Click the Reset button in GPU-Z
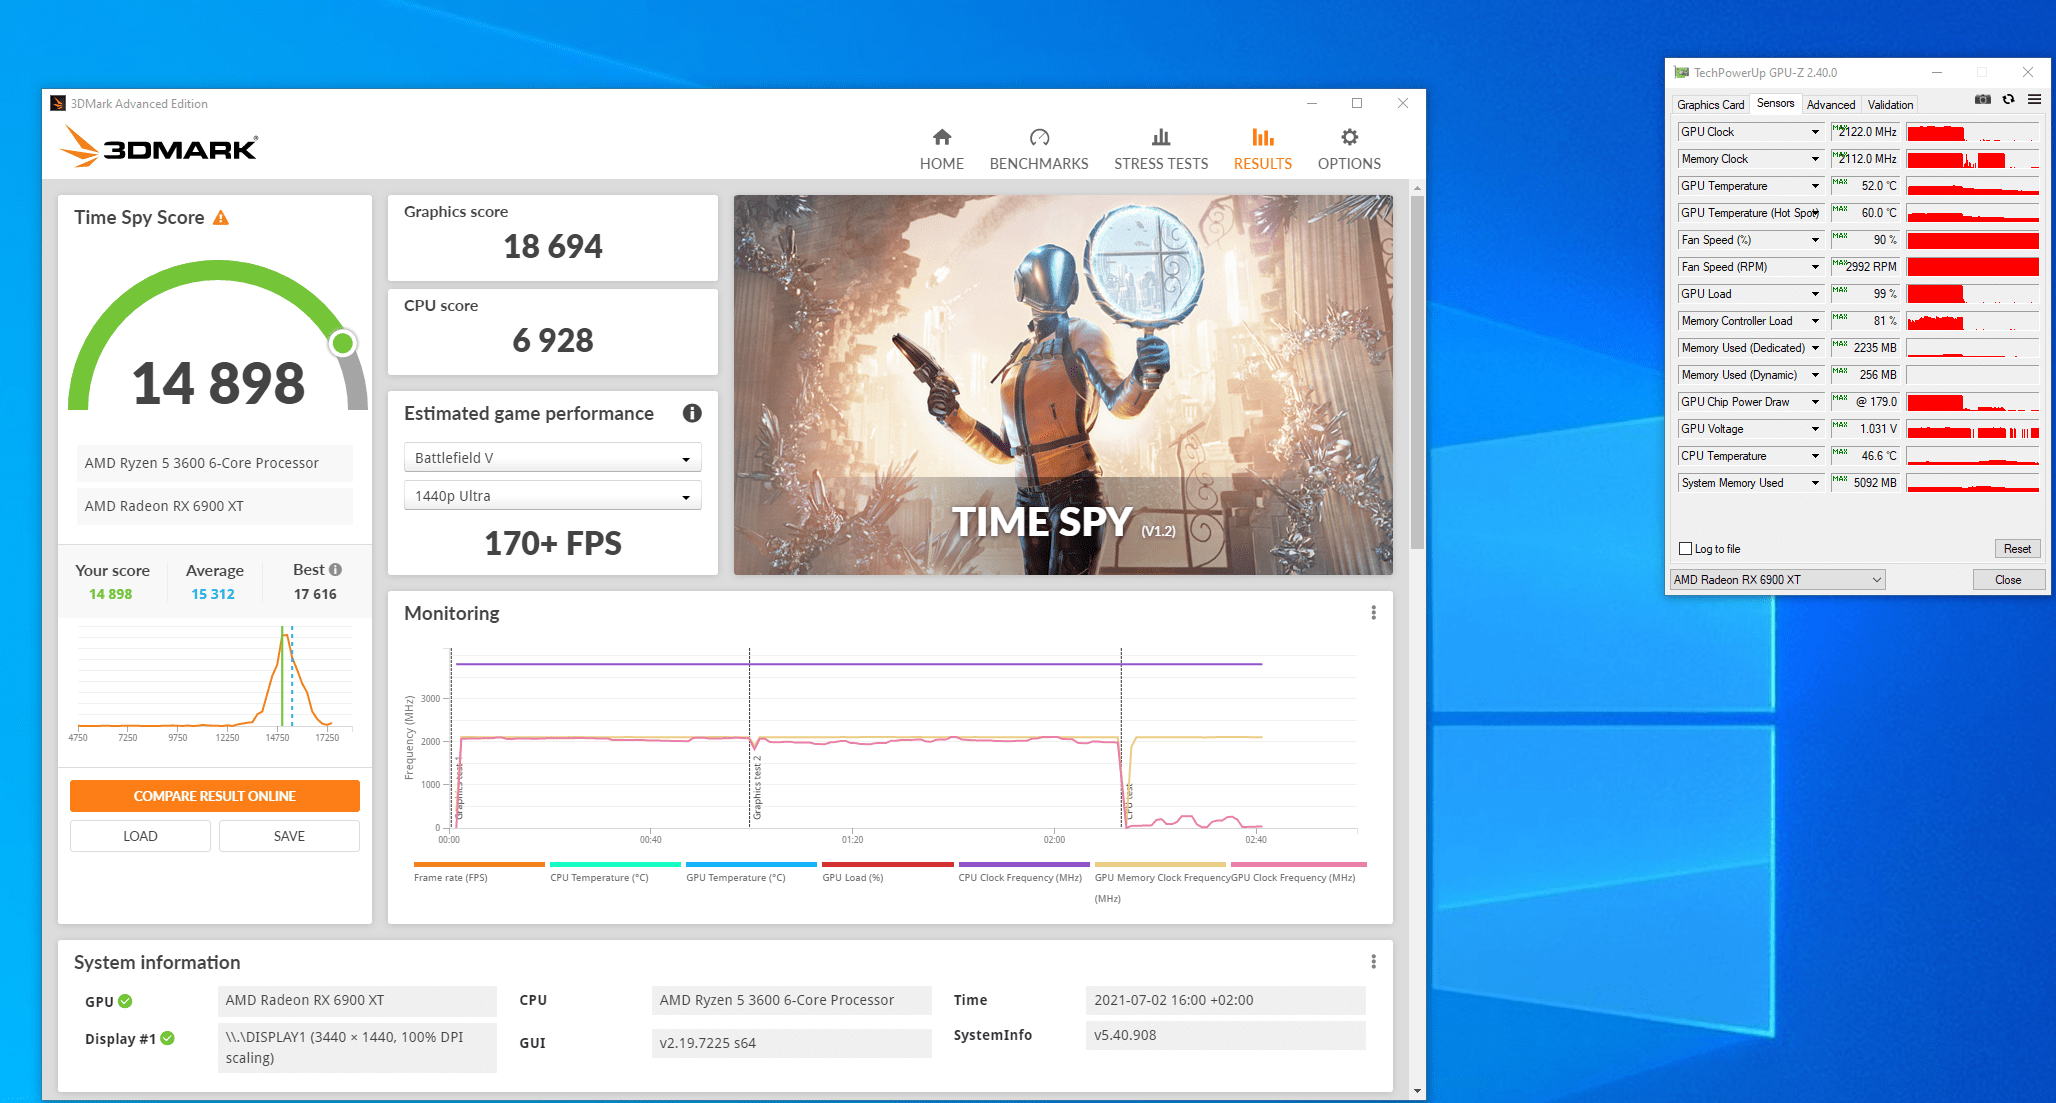 pyautogui.click(x=2017, y=549)
